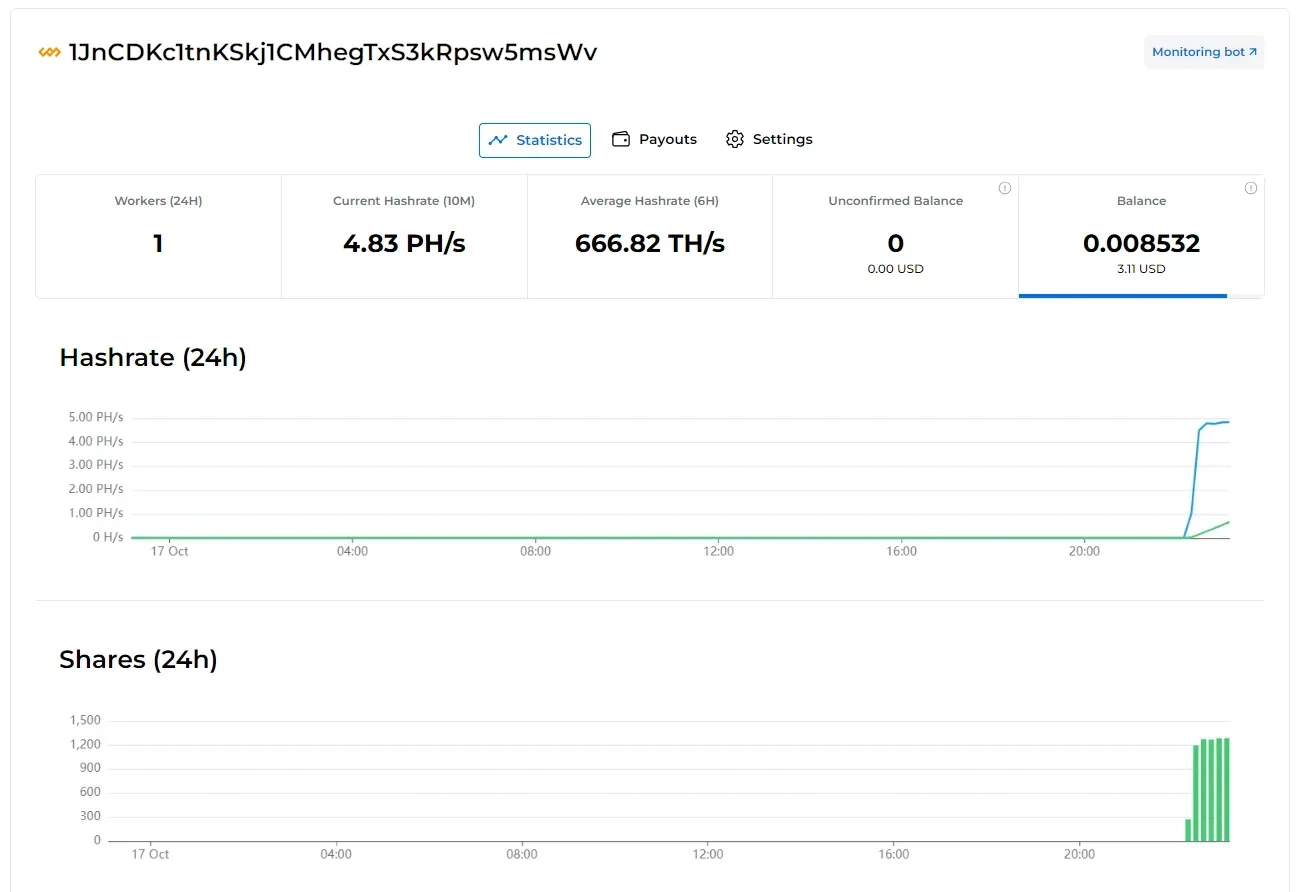Select the Current Hashrate (10M) card
This screenshot has height=892, width=1297.
pos(404,236)
